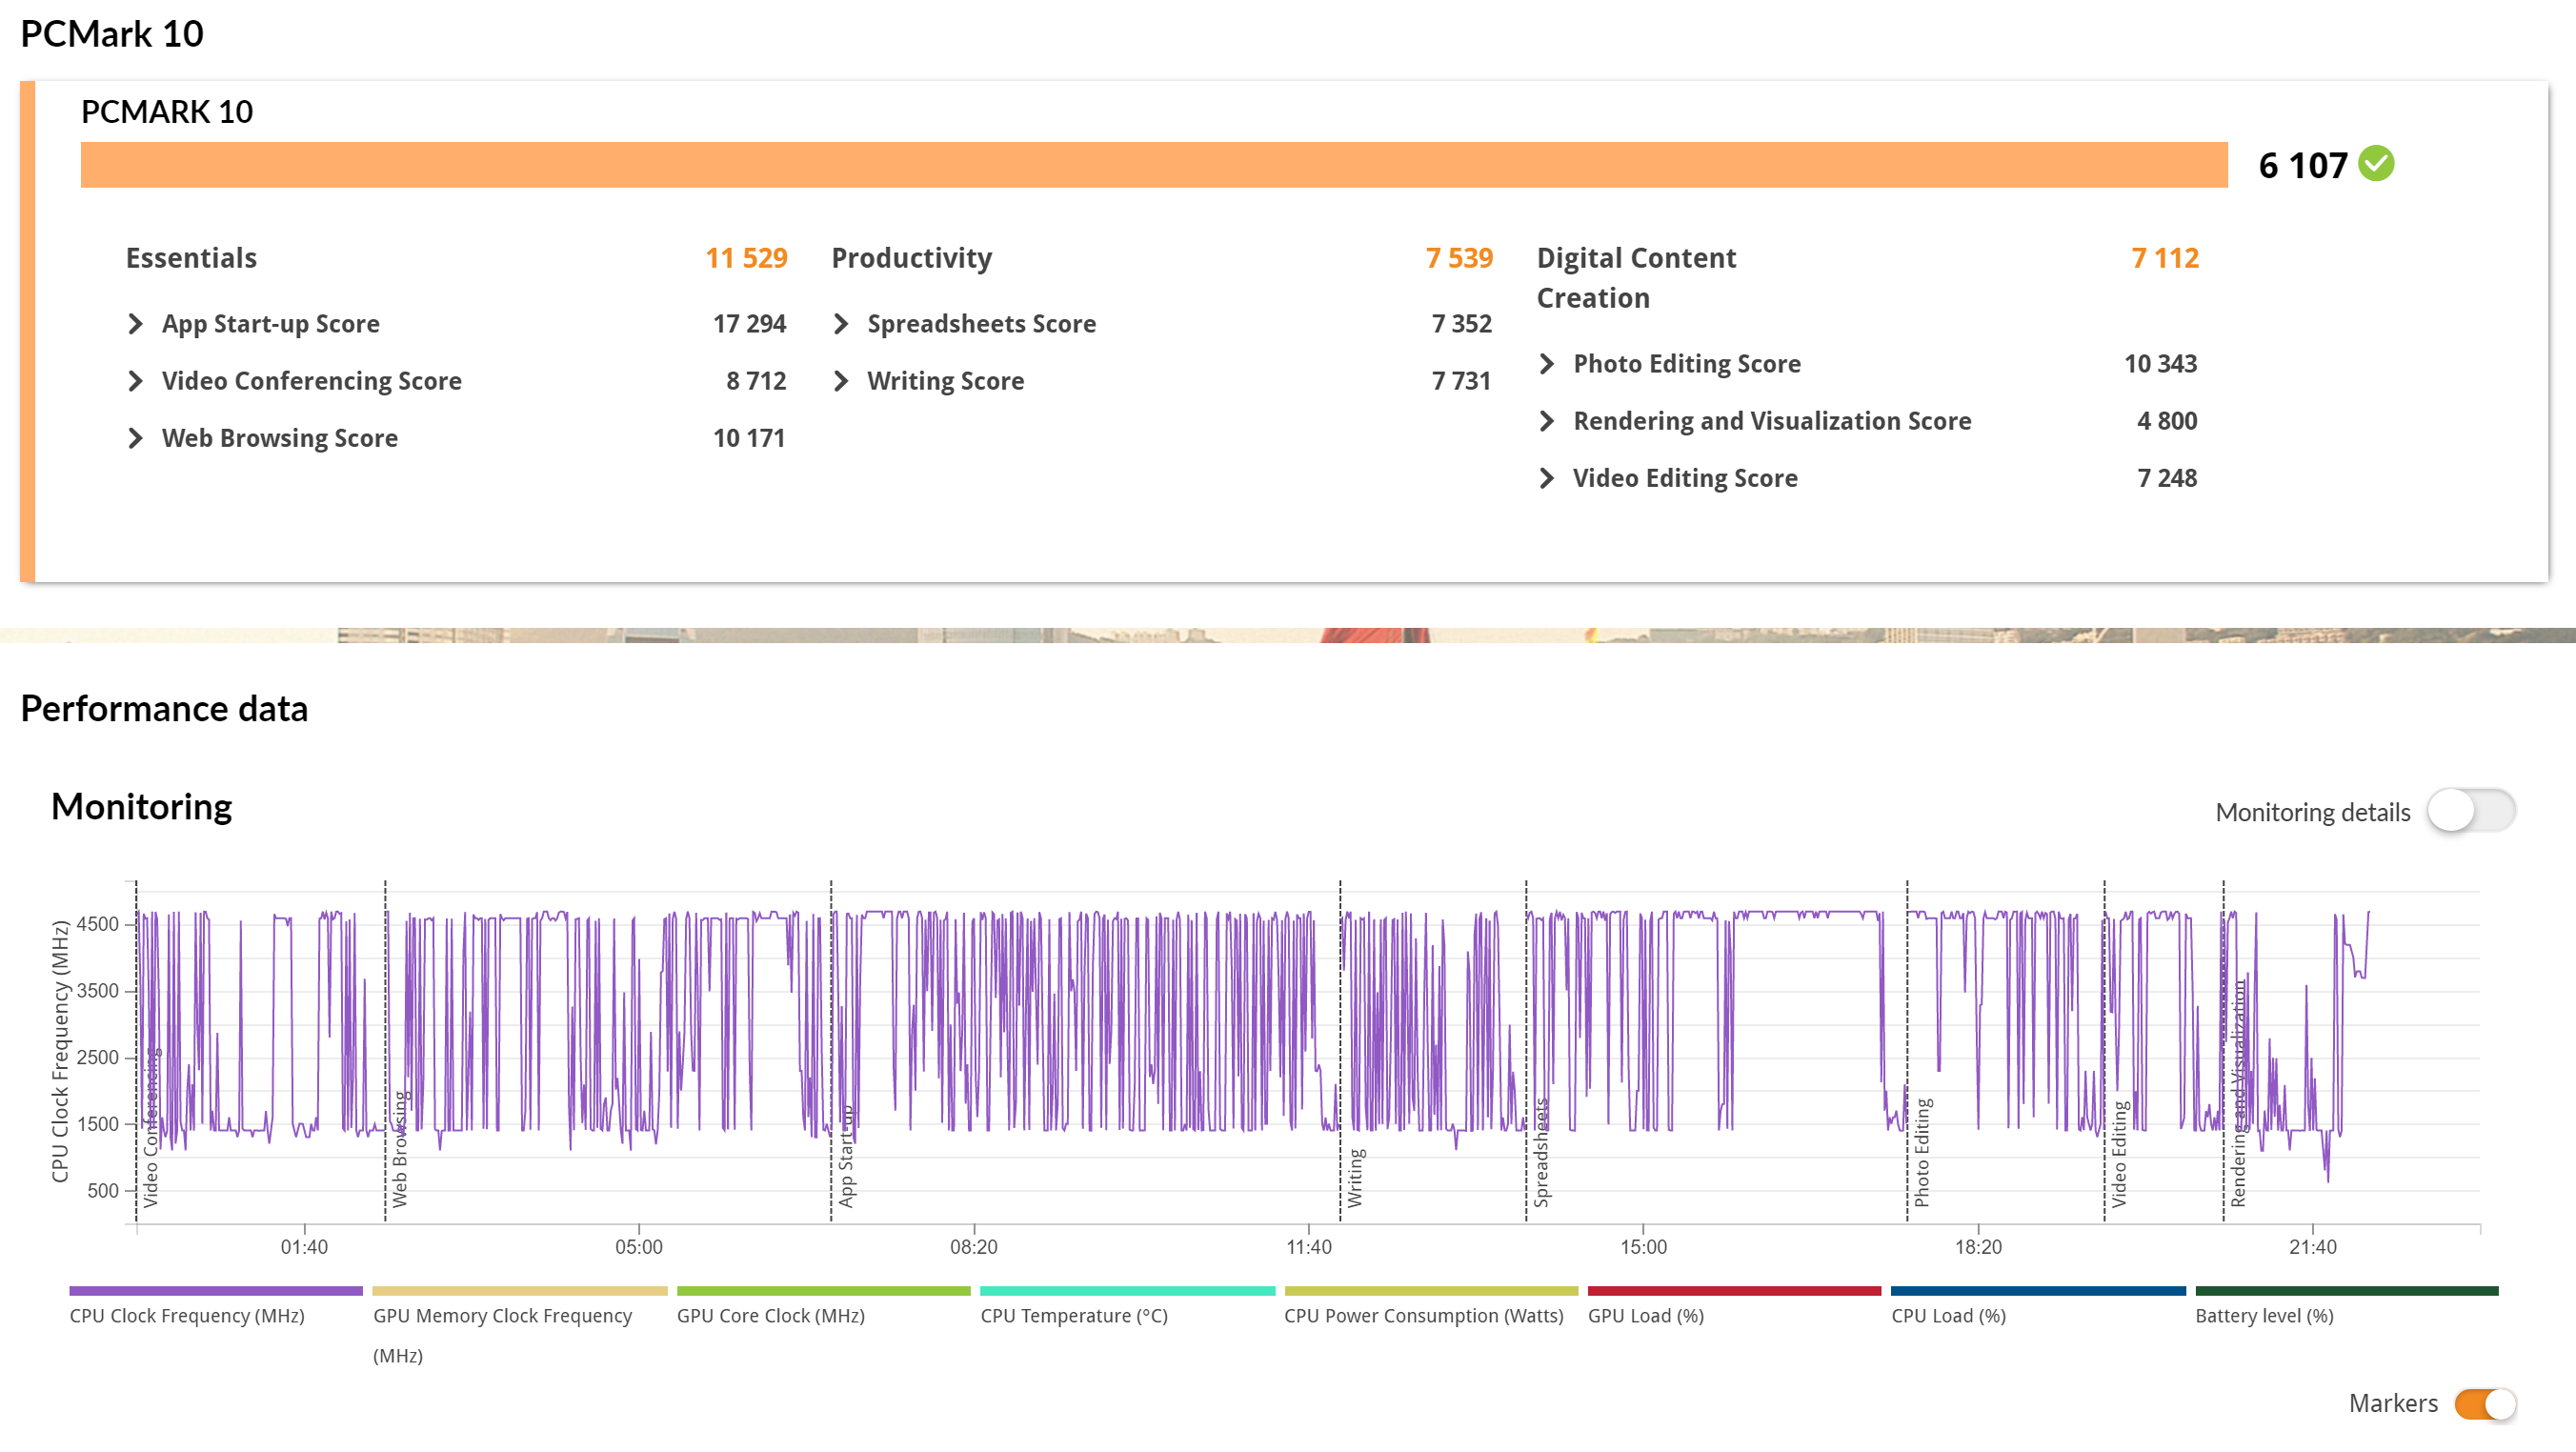Expand the Photo Editing Score chevron
Screen dimensions: 2576x1452
tap(1547, 364)
